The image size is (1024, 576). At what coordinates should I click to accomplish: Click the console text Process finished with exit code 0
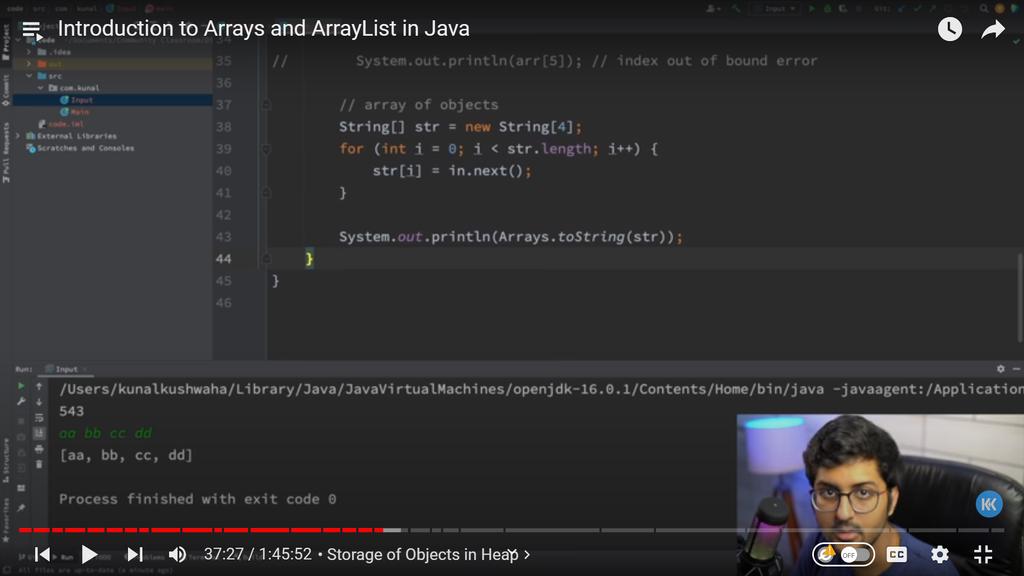point(197,499)
